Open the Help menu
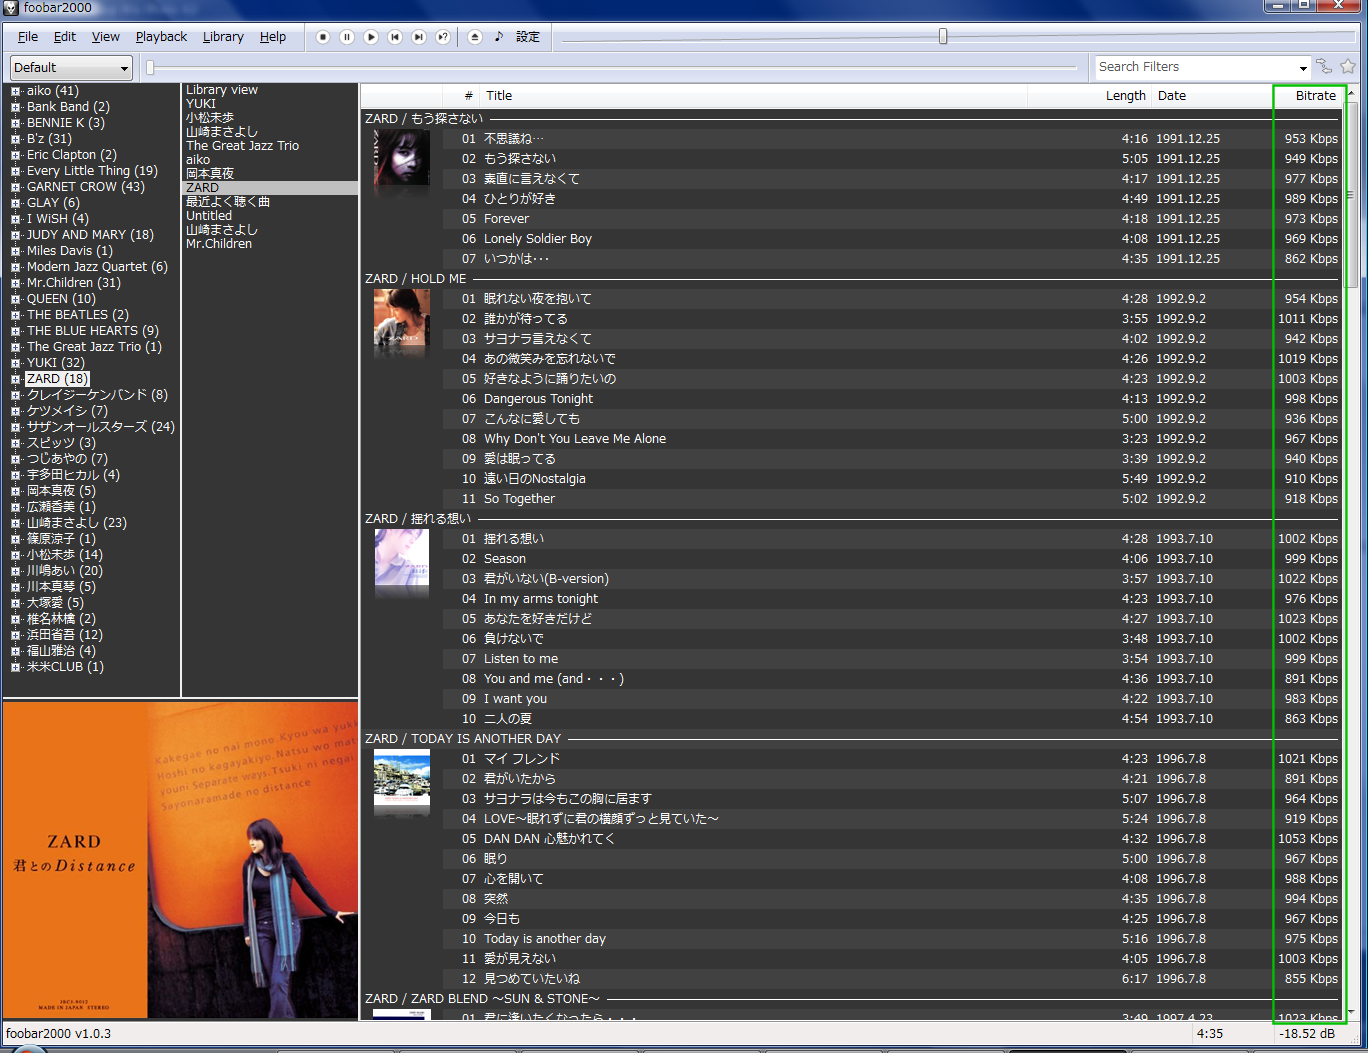Viewport: 1368px width, 1053px height. [x=273, y=37]
